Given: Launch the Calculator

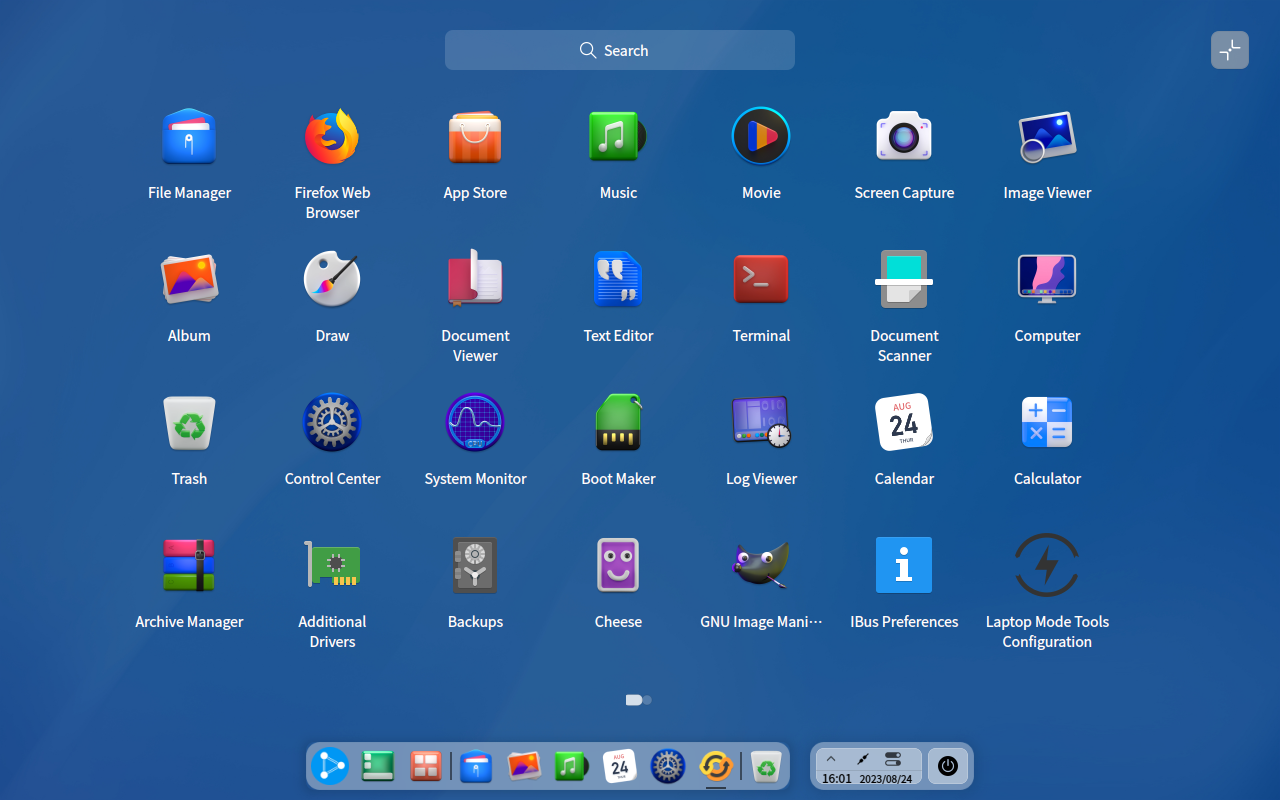Looking at the screenshot, I should 1047,422.
